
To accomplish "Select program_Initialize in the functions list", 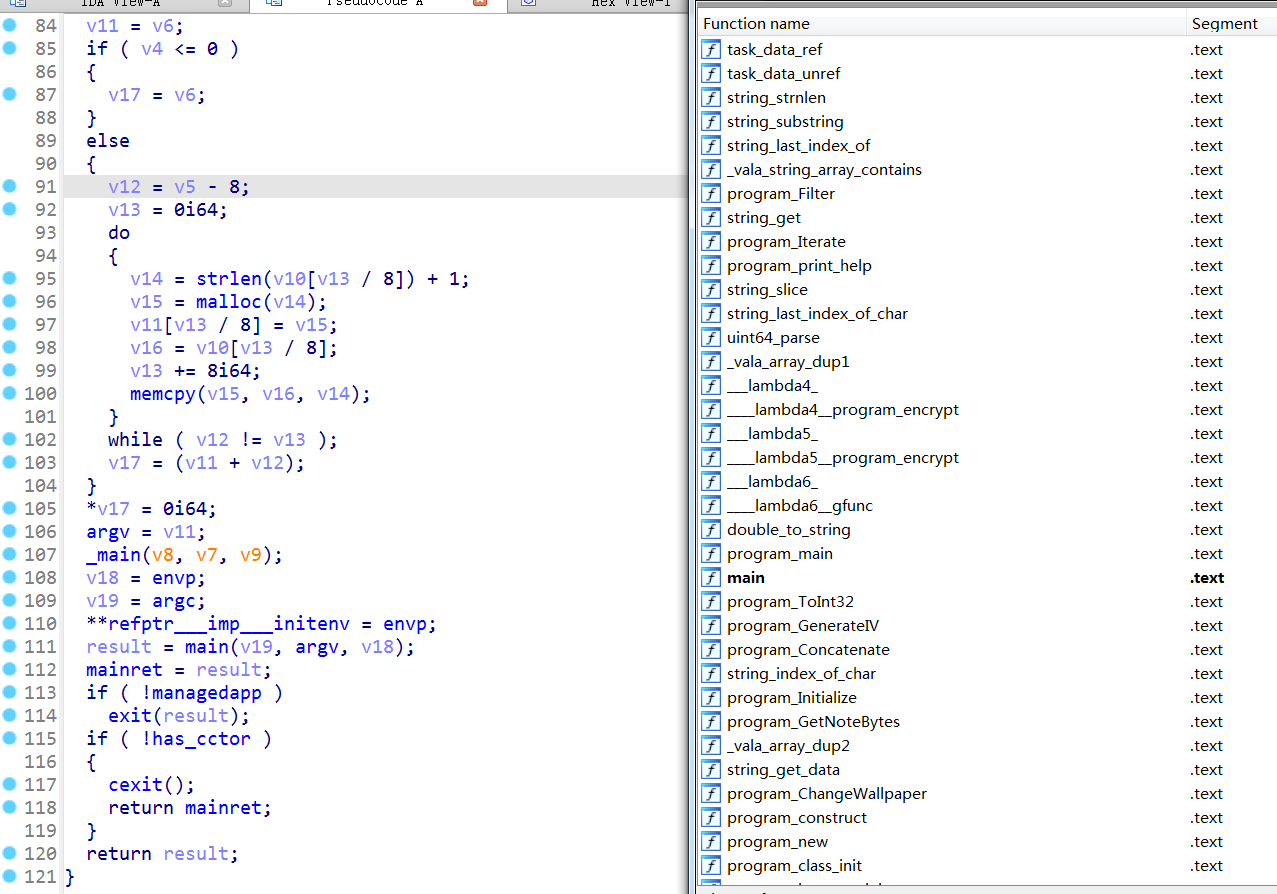I will coord(791,698).
